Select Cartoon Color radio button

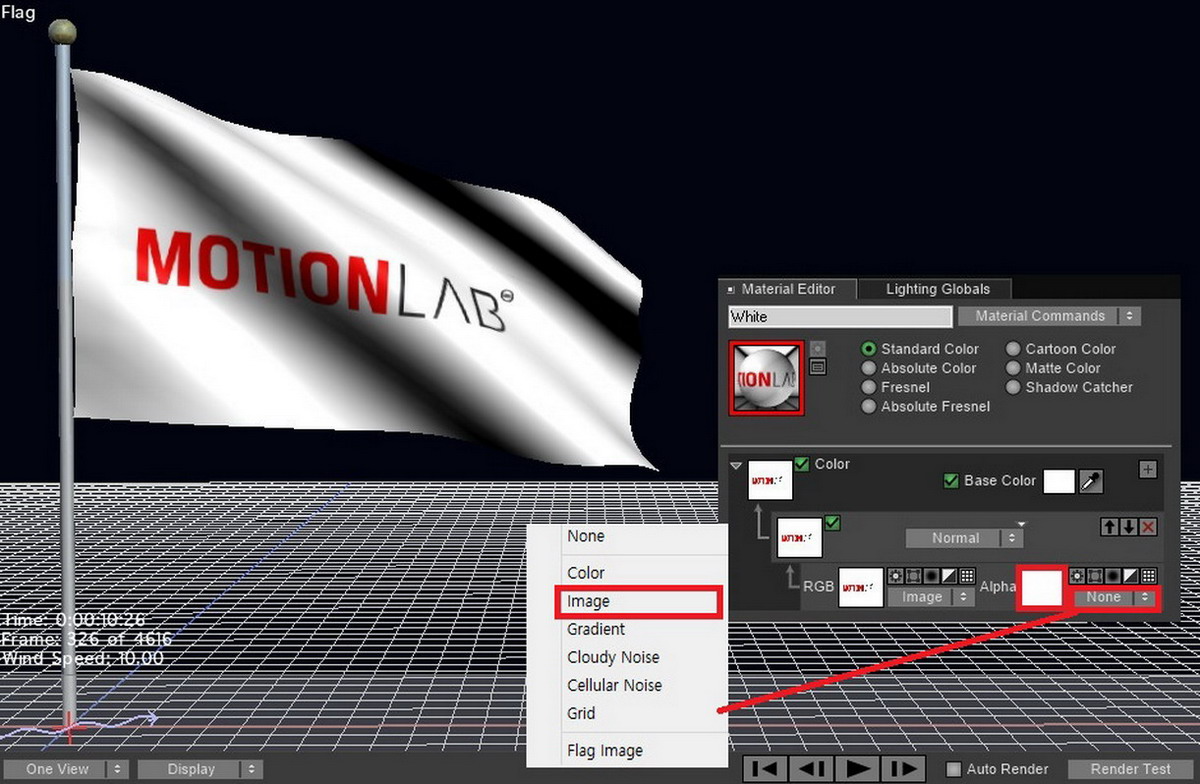pos(1013,349)
